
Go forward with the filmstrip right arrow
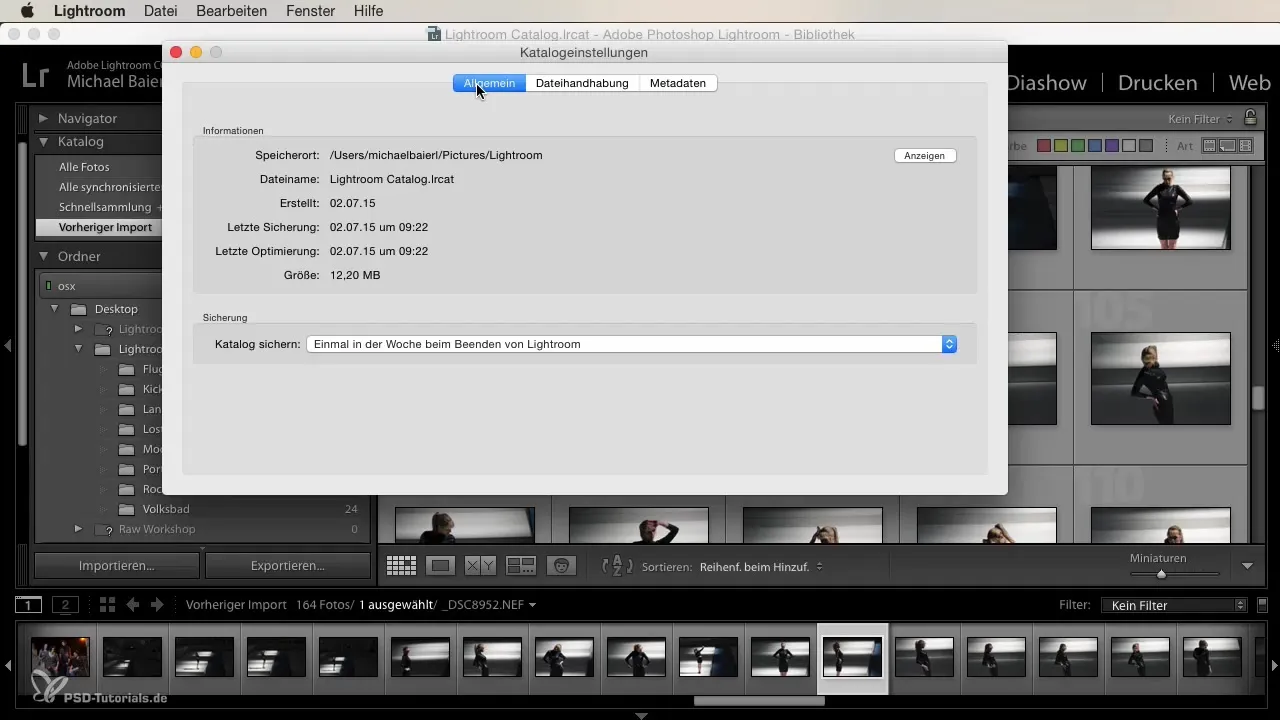click(156, 605)
